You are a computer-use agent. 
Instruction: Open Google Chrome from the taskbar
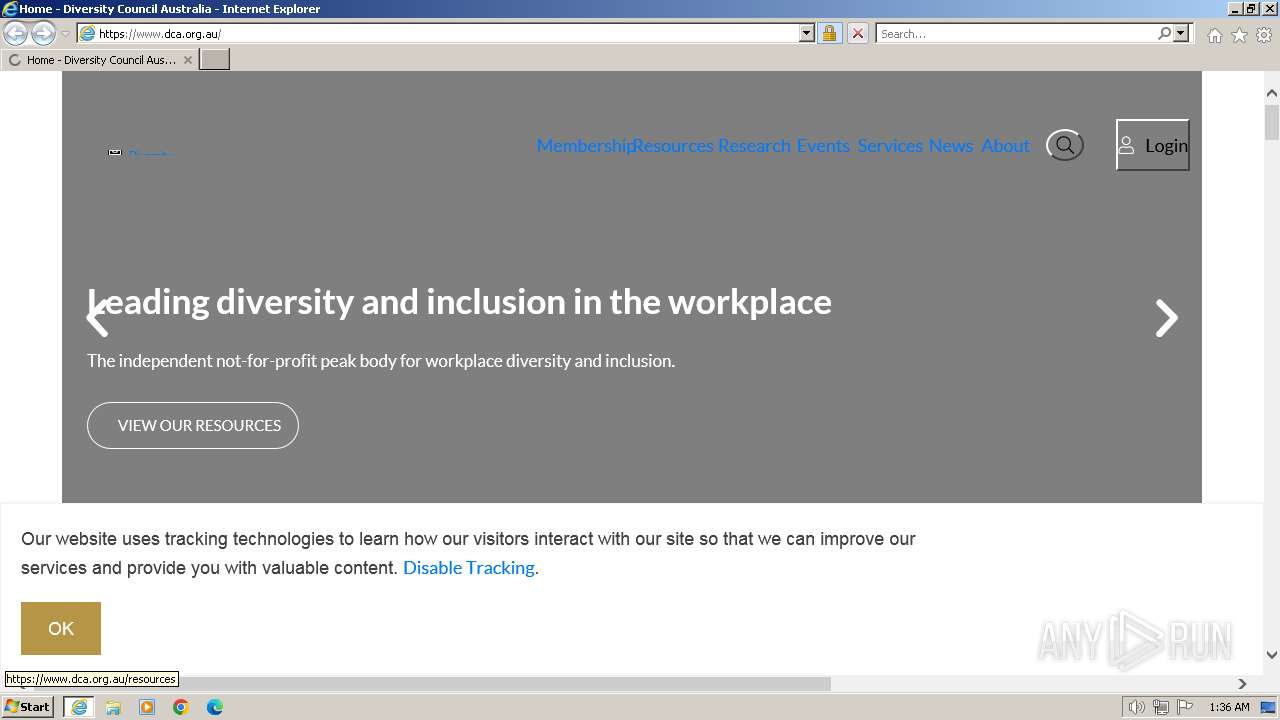(x=181, y=707)
